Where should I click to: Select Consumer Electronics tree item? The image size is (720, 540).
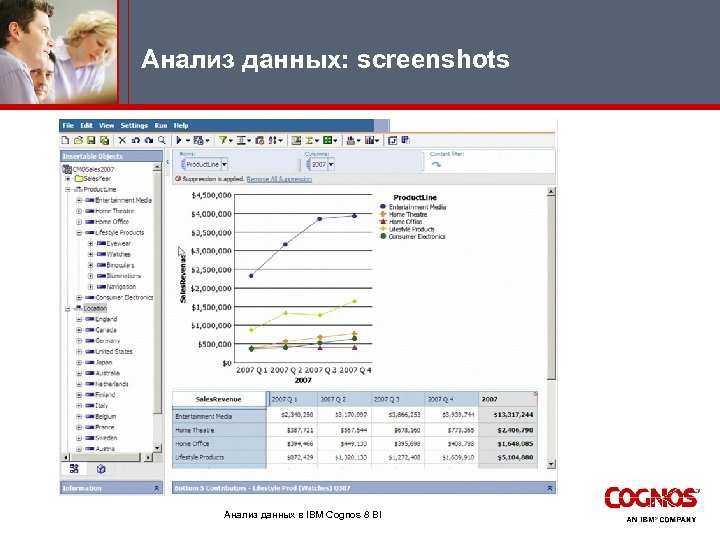pos(124,298)
